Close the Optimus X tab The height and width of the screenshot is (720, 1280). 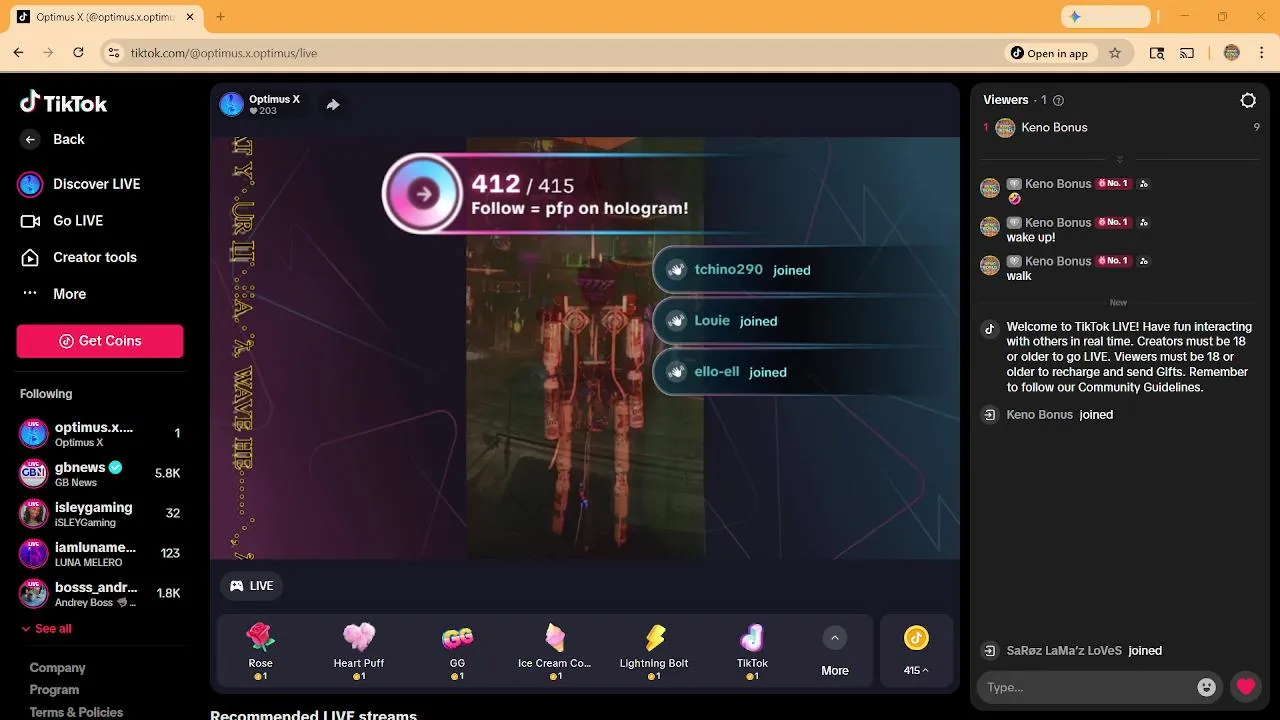tap(192, 17)
